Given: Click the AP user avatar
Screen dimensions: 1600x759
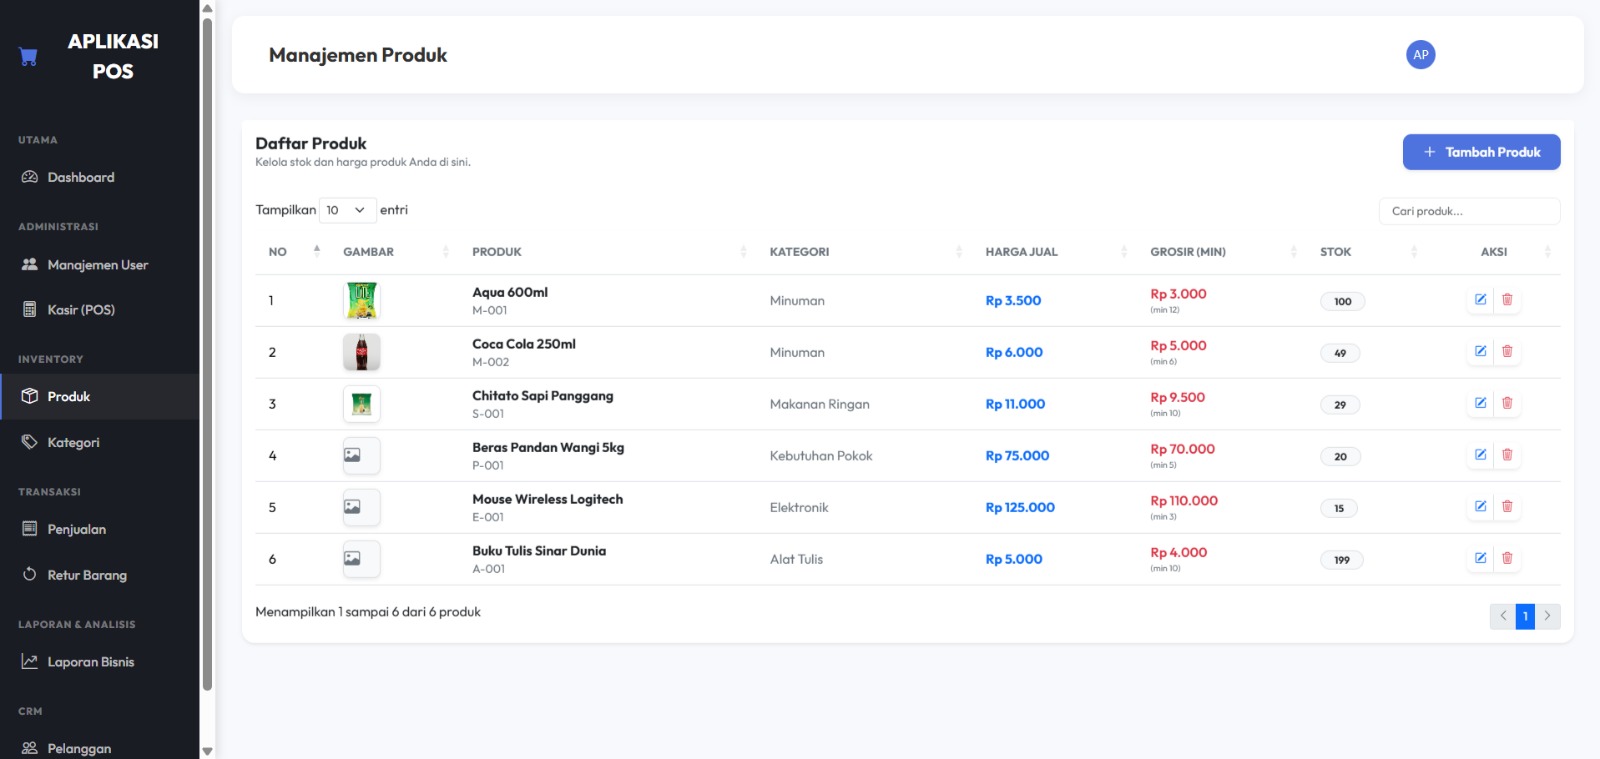Looking at the screenshot, I should pyautogui.click(x=1420, y=55).
